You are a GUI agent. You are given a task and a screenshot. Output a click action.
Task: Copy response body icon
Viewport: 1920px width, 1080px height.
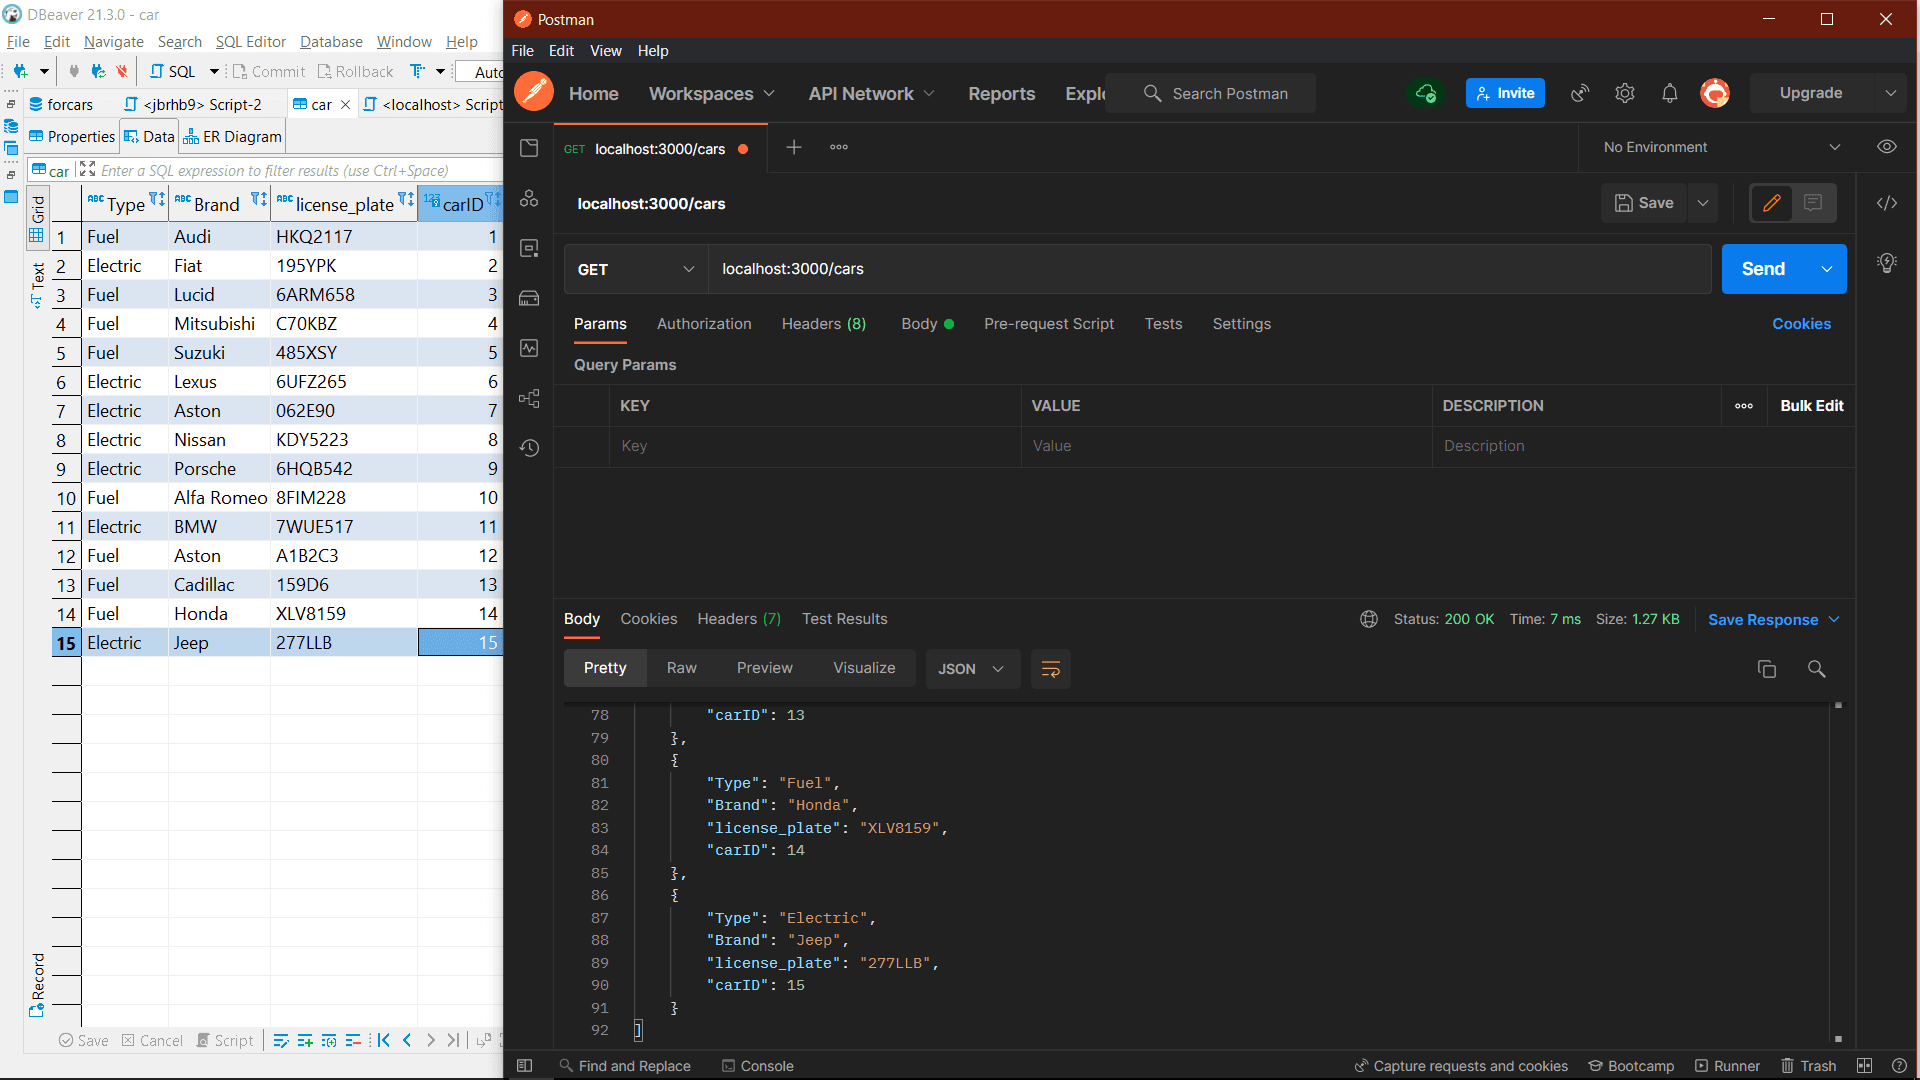[1767, 669]
